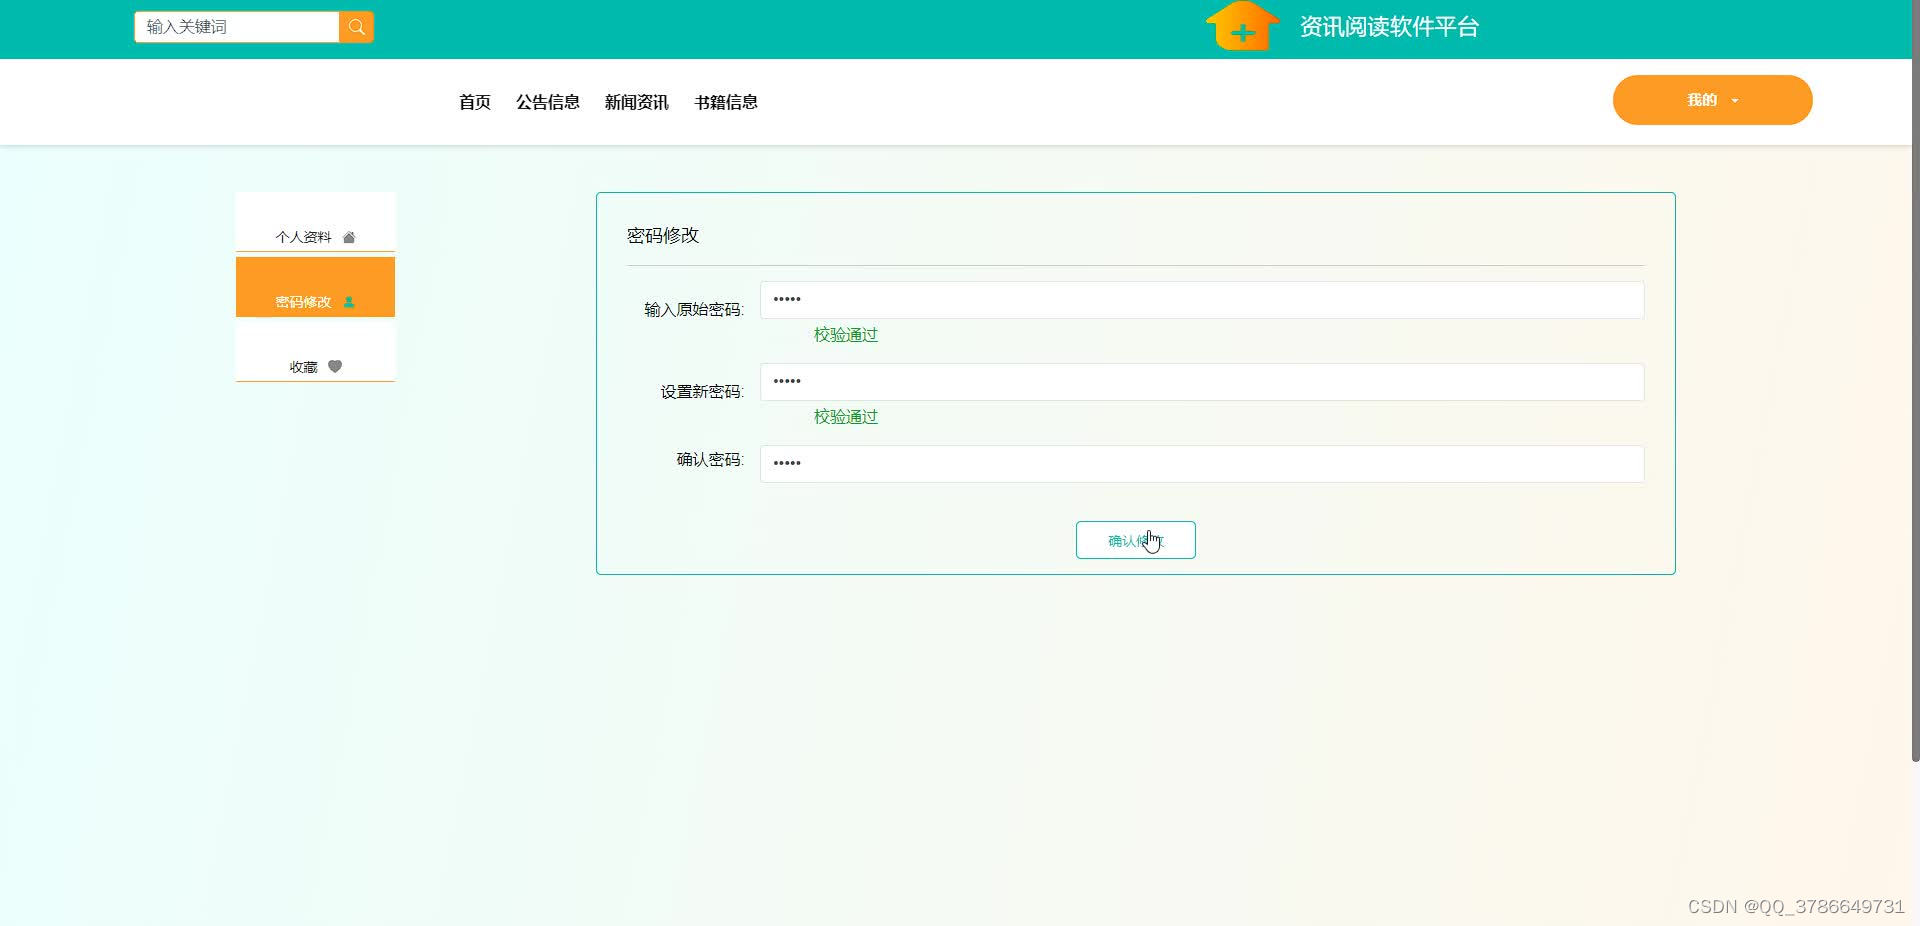The image size is (1920, 926).
Task: Select 密码修改 in the sidebar
Action: point(315,287)
